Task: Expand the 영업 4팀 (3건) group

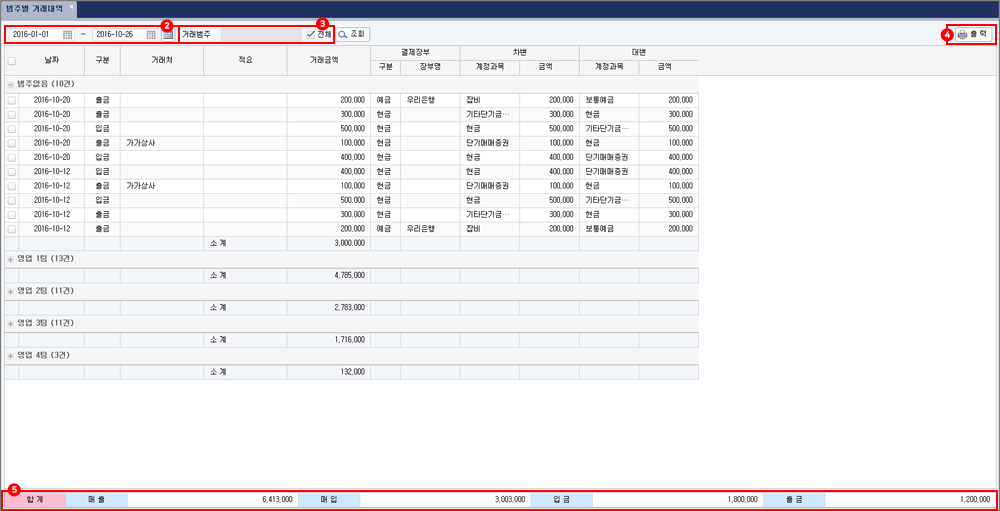Action: click(10, 355)
